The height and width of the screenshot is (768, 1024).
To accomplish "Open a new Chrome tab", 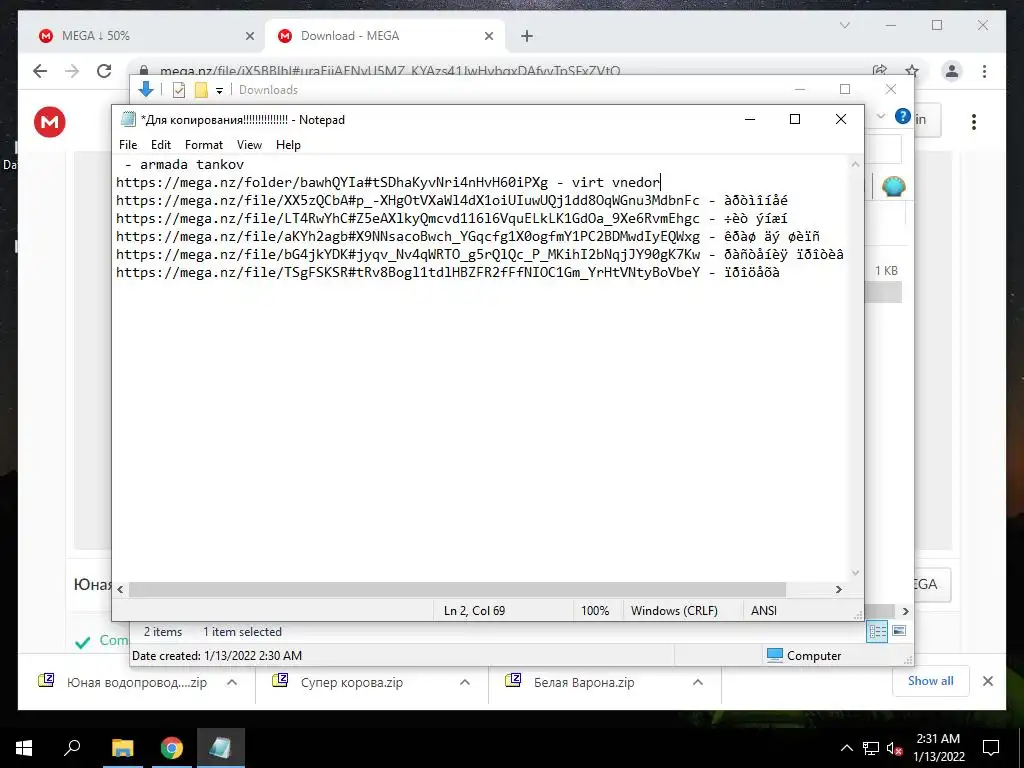I will pyautogui.click(x=527, y=36).
